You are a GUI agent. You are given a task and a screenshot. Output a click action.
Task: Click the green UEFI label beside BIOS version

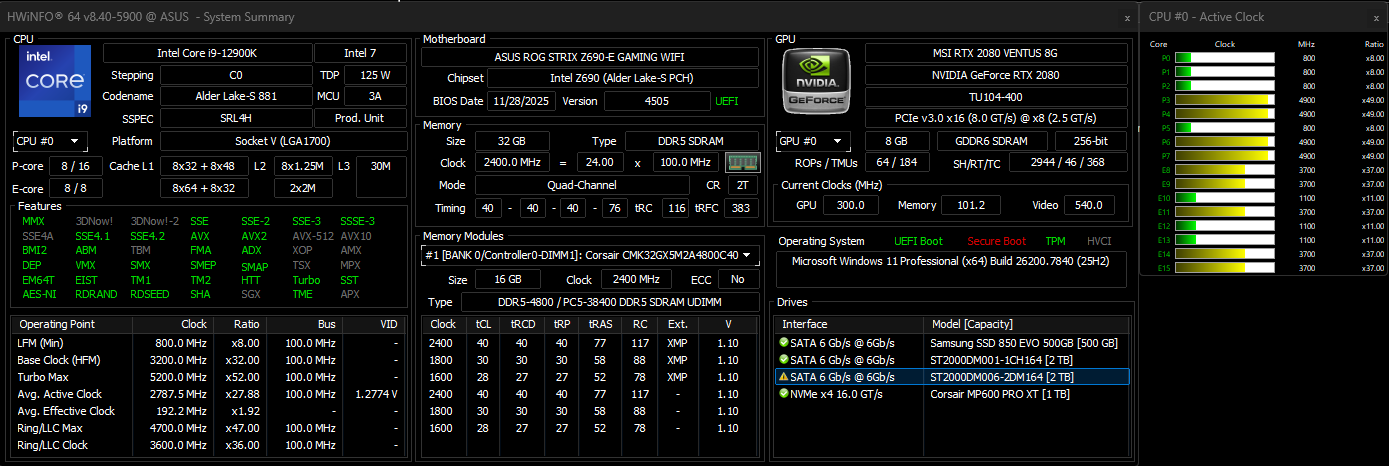pos(727,101)
